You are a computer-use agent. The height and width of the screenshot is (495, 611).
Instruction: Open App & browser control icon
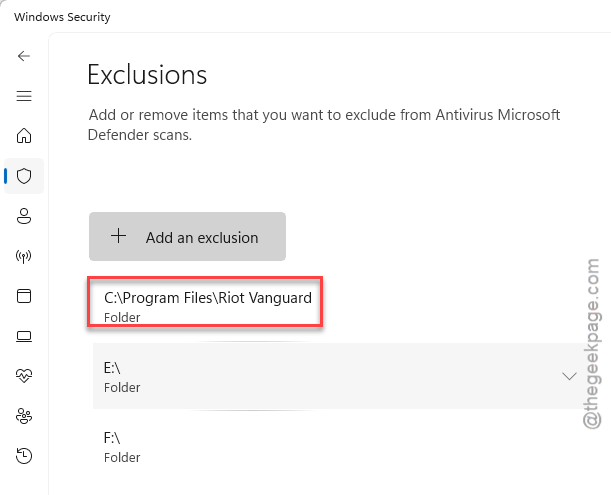(24, 296)
